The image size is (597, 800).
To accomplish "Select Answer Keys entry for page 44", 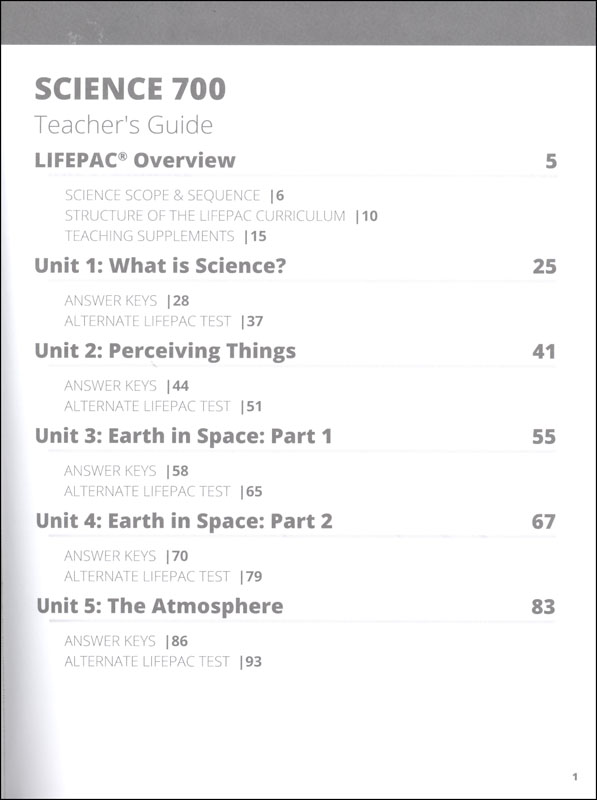I will click(127, 386).
